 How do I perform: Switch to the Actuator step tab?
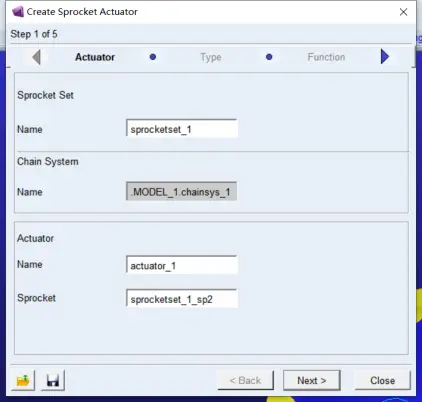coord(95,57)
